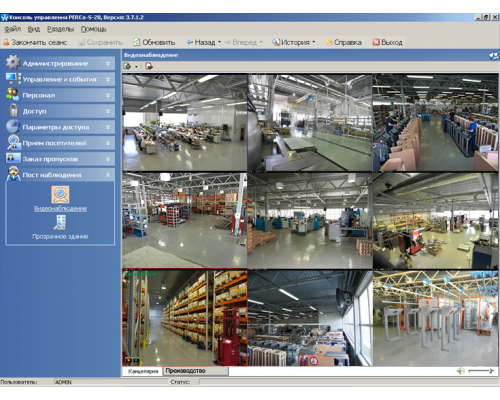Expand the Заказ пропусков chevron

[108, 159]
